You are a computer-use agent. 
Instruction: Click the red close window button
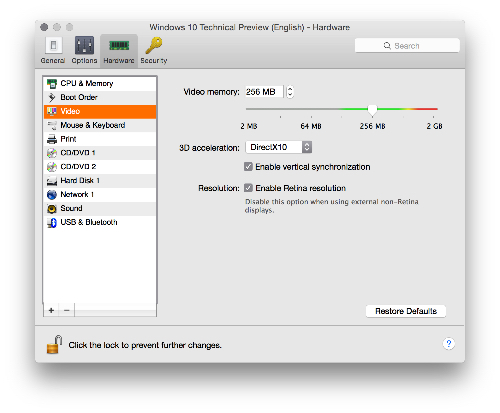[44, 27]
